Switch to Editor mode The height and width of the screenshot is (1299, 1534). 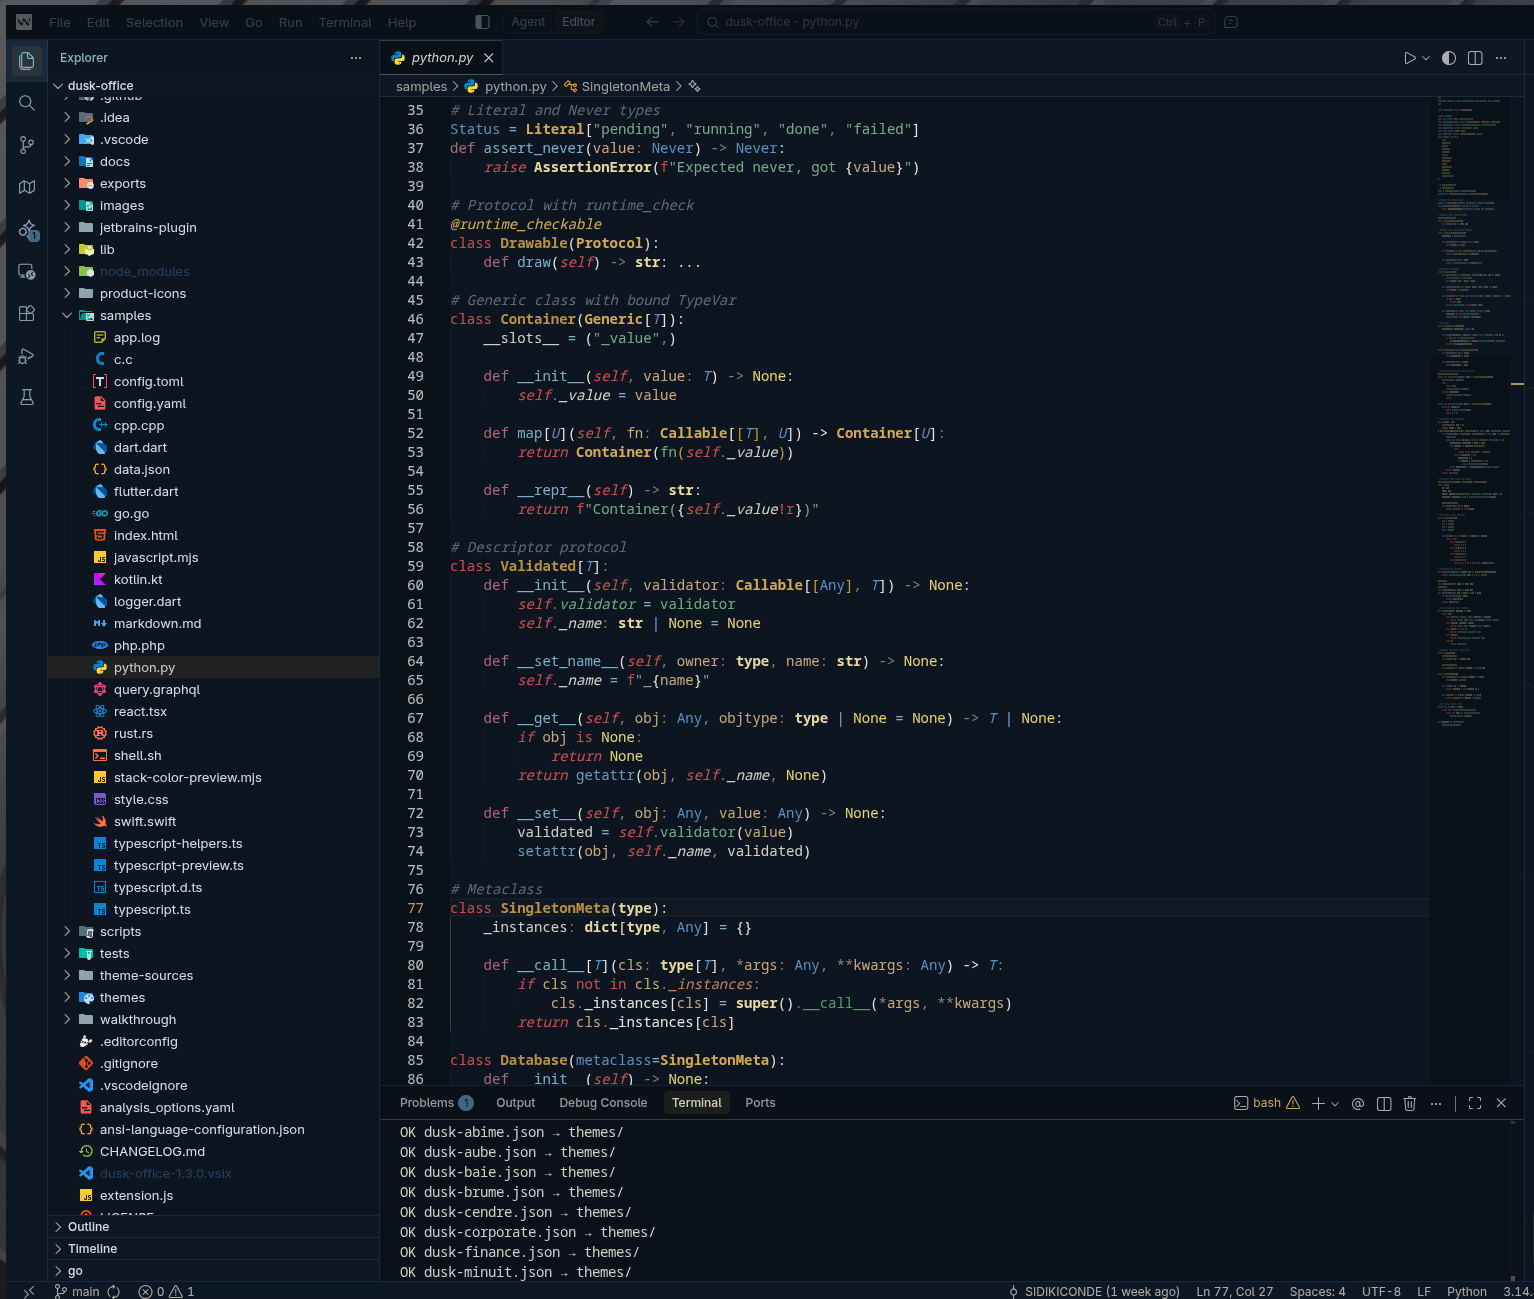pos(578,22)
